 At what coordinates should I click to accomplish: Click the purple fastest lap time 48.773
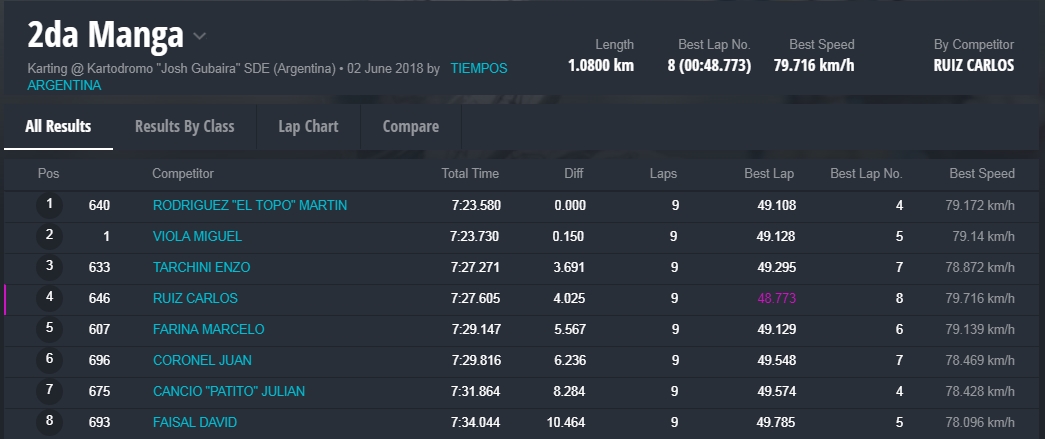[776, 298]
